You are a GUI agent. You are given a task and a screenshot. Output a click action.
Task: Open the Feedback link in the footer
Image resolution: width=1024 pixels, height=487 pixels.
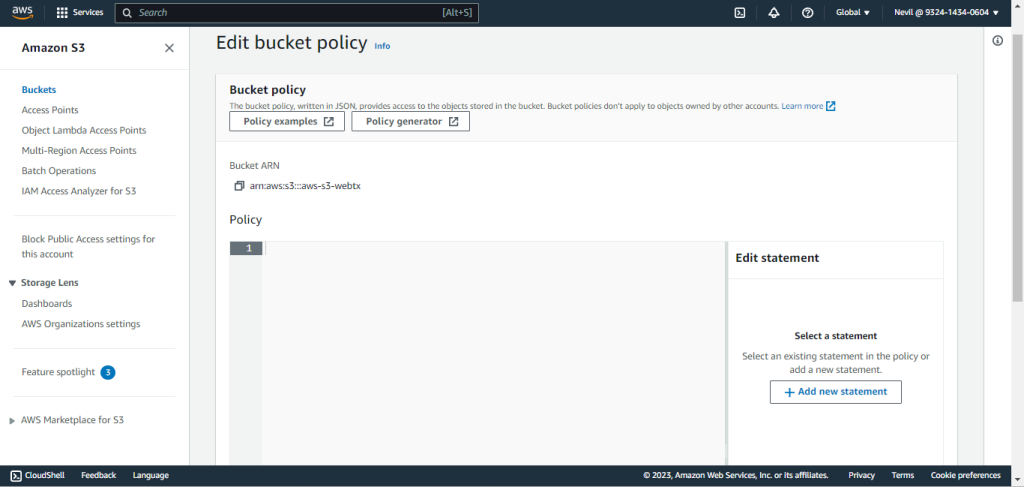(x=99, y=475)
